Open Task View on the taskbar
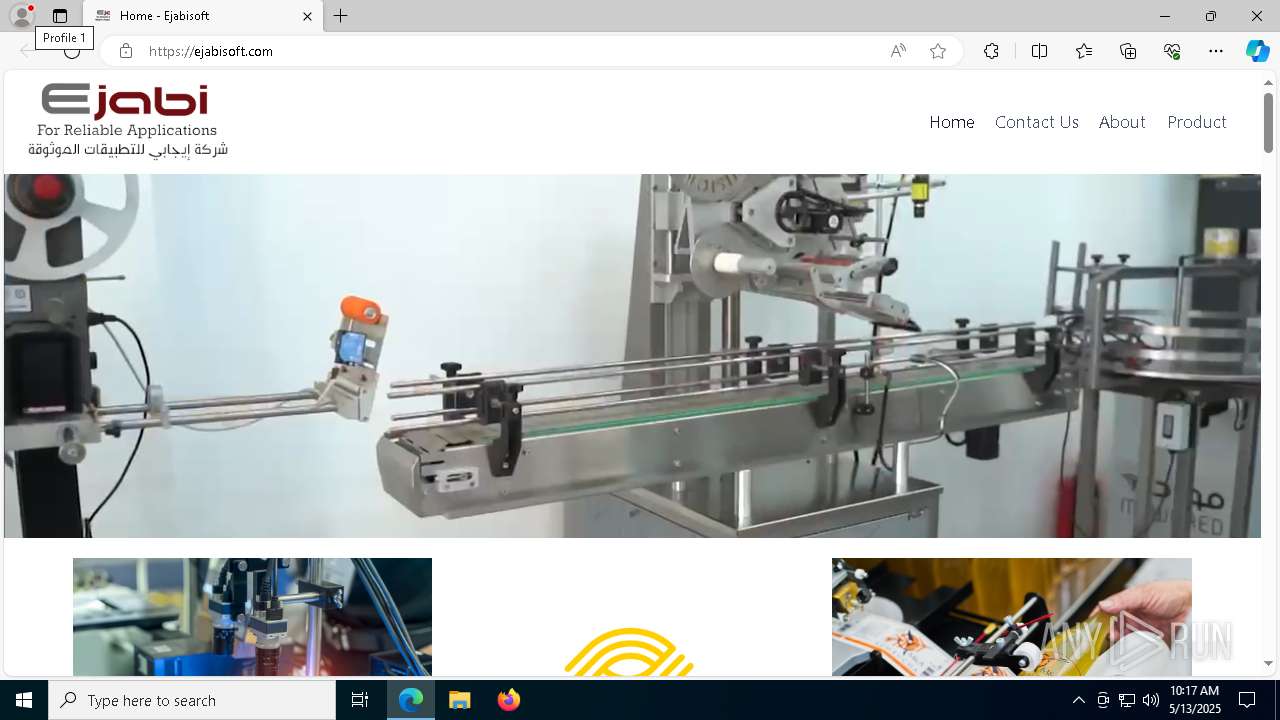The image size is (1280, 720). (360, 700)
